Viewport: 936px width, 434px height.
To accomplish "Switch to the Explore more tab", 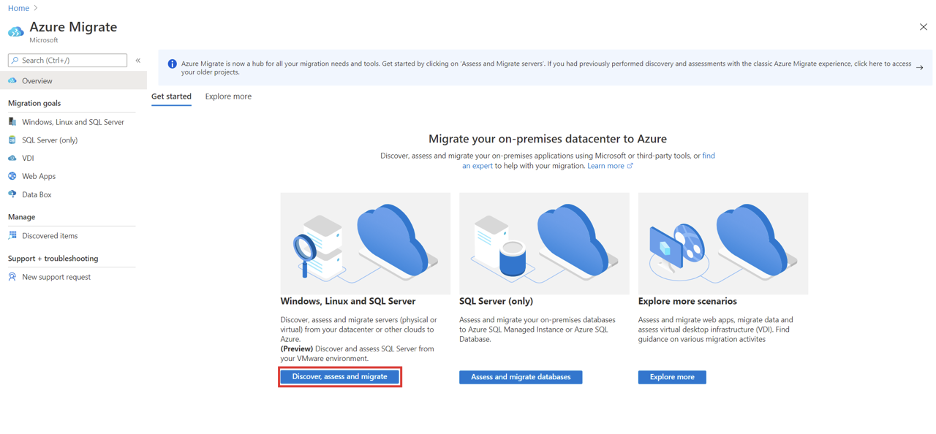I will pyautogui.click(x=228, y=97).
